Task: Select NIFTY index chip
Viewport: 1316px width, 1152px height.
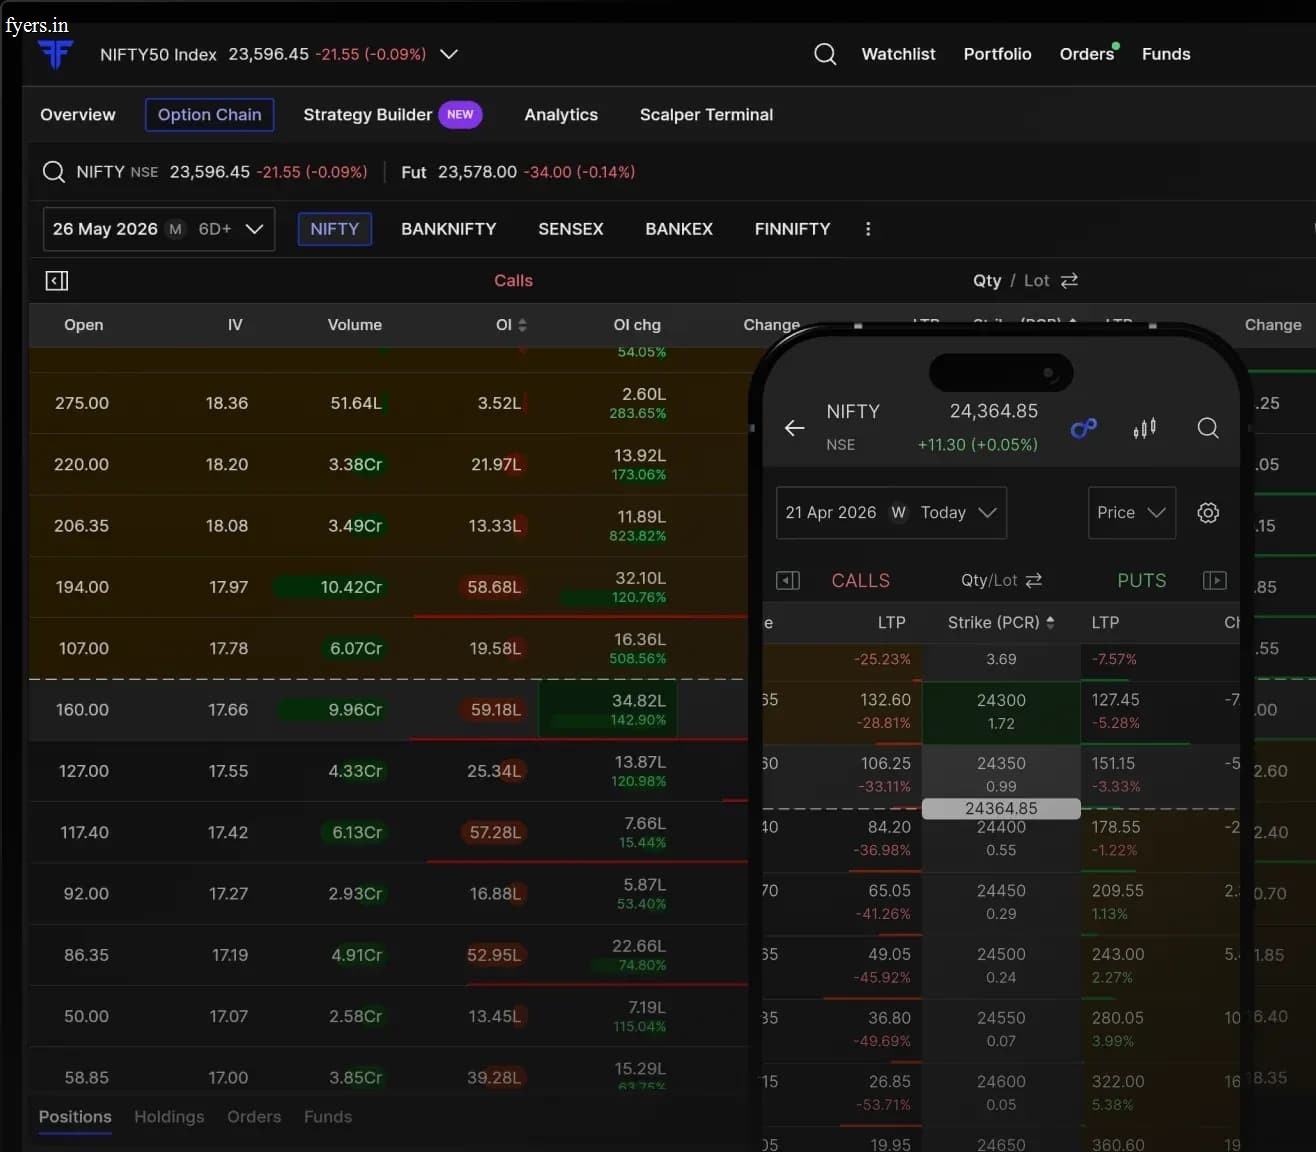Action: click(x=335, y=229)
